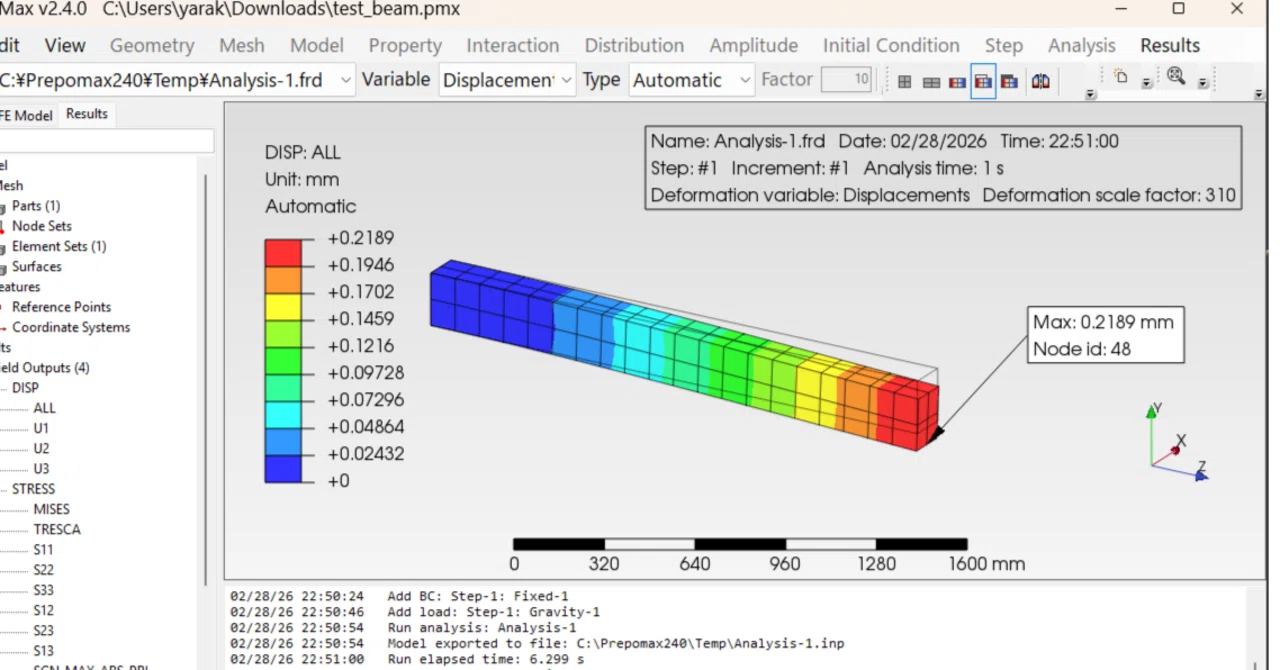This screenshot has height=670, width=1280.
Task: Click the gray two-row wide grid view icon
Action: (931, 81)
